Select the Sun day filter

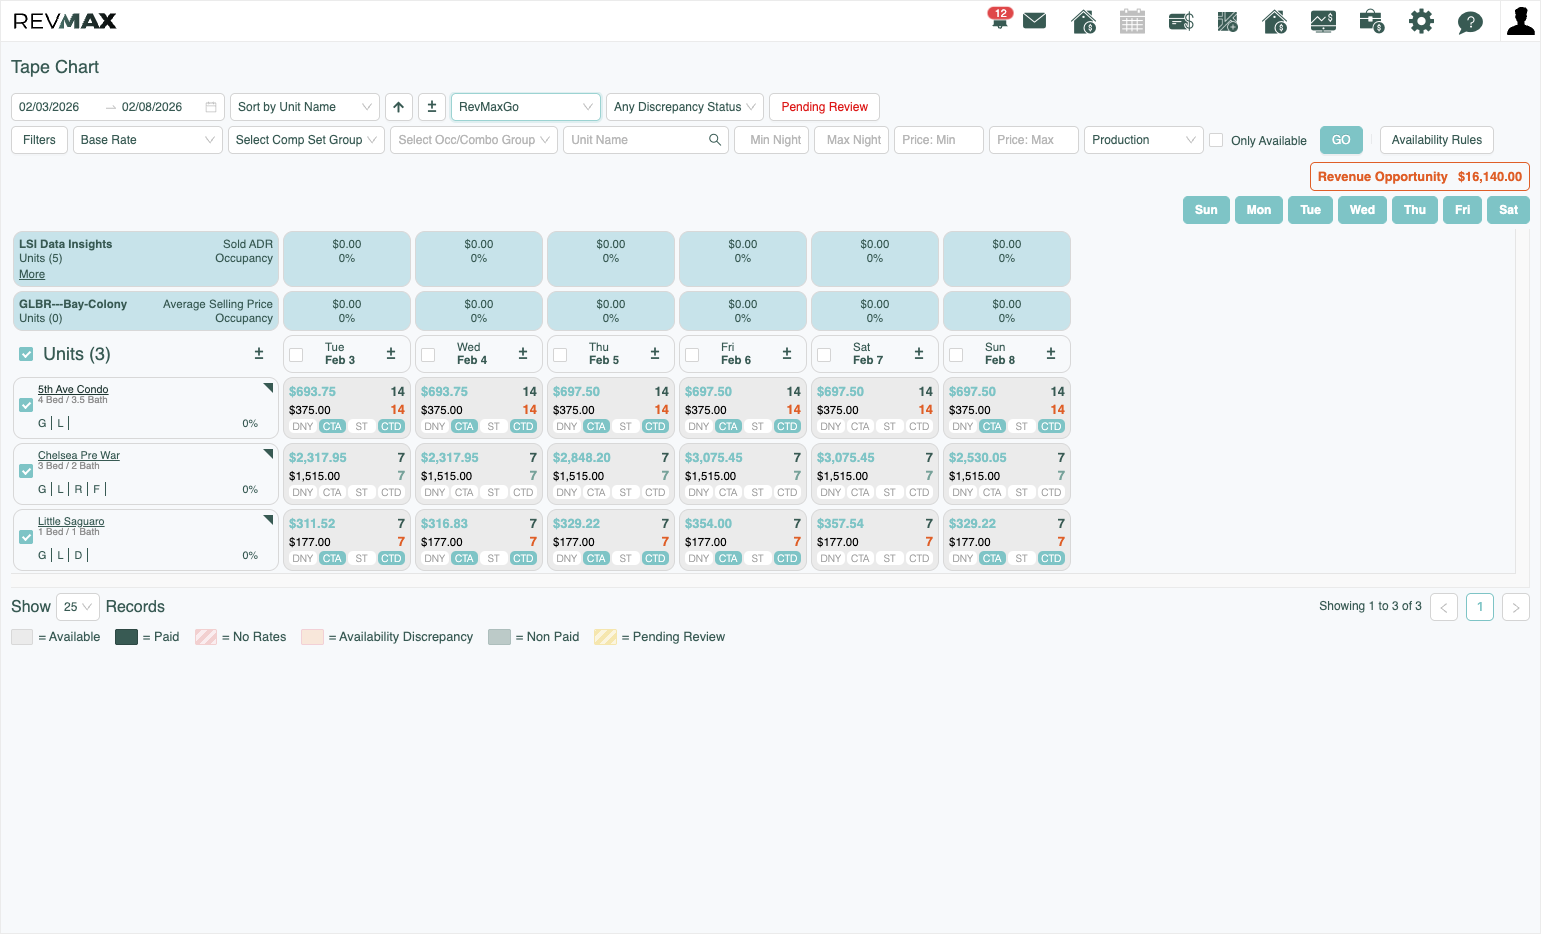(1206, 210)
